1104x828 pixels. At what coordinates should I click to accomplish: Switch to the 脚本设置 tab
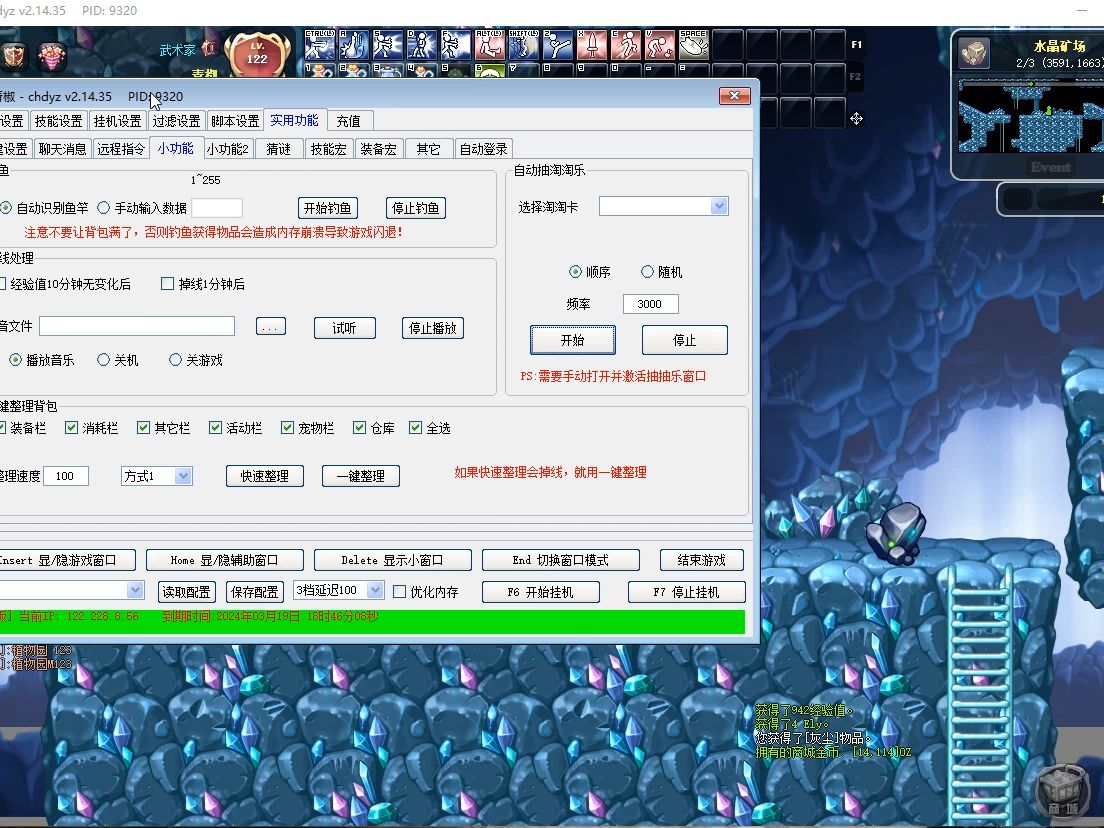235,121
